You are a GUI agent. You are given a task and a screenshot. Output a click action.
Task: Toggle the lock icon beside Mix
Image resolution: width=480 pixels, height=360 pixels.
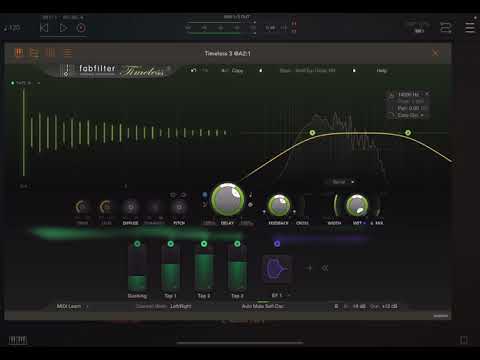[x=372, y=223]
